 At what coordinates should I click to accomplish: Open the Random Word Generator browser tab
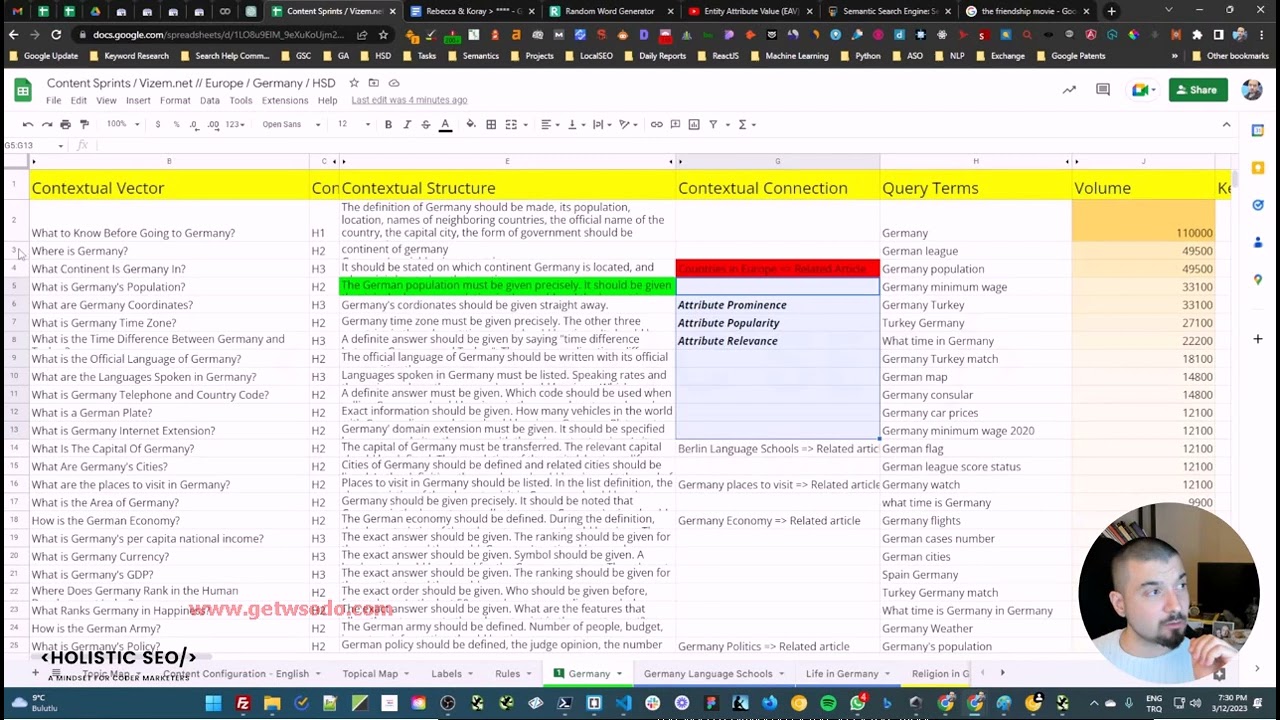pyautogui.click(x=610, y=11)
